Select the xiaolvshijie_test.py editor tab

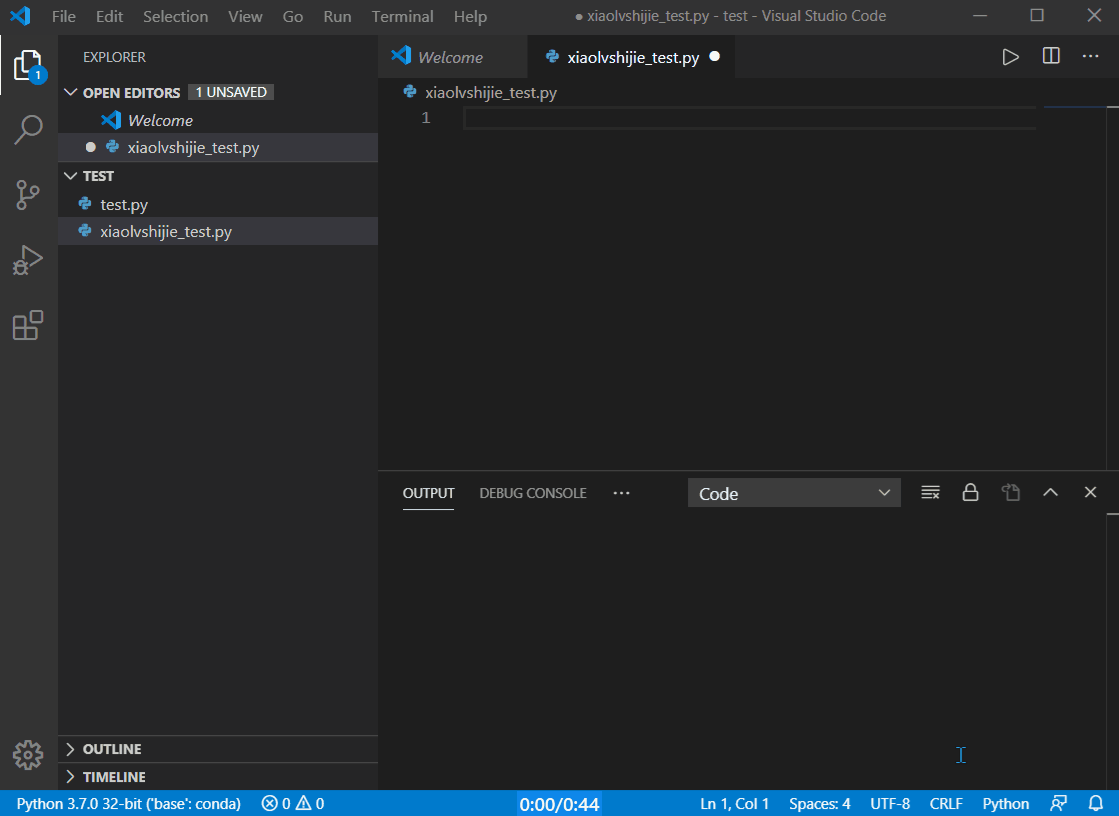pyautogui.click(x=631, y=57)
